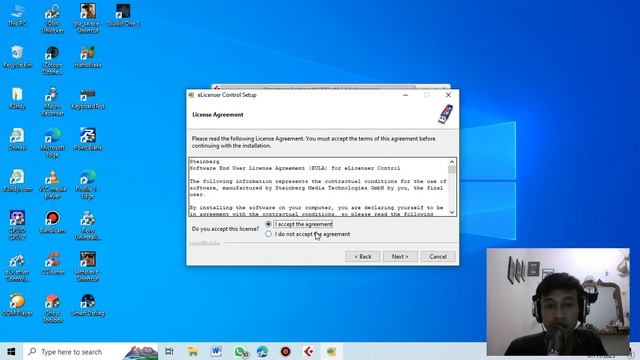Select the Smart Defrag desktop shortcut
Image resolution: width=640 pixels, height=360 pixels.
pyautogui.click(x=88, y=305)
